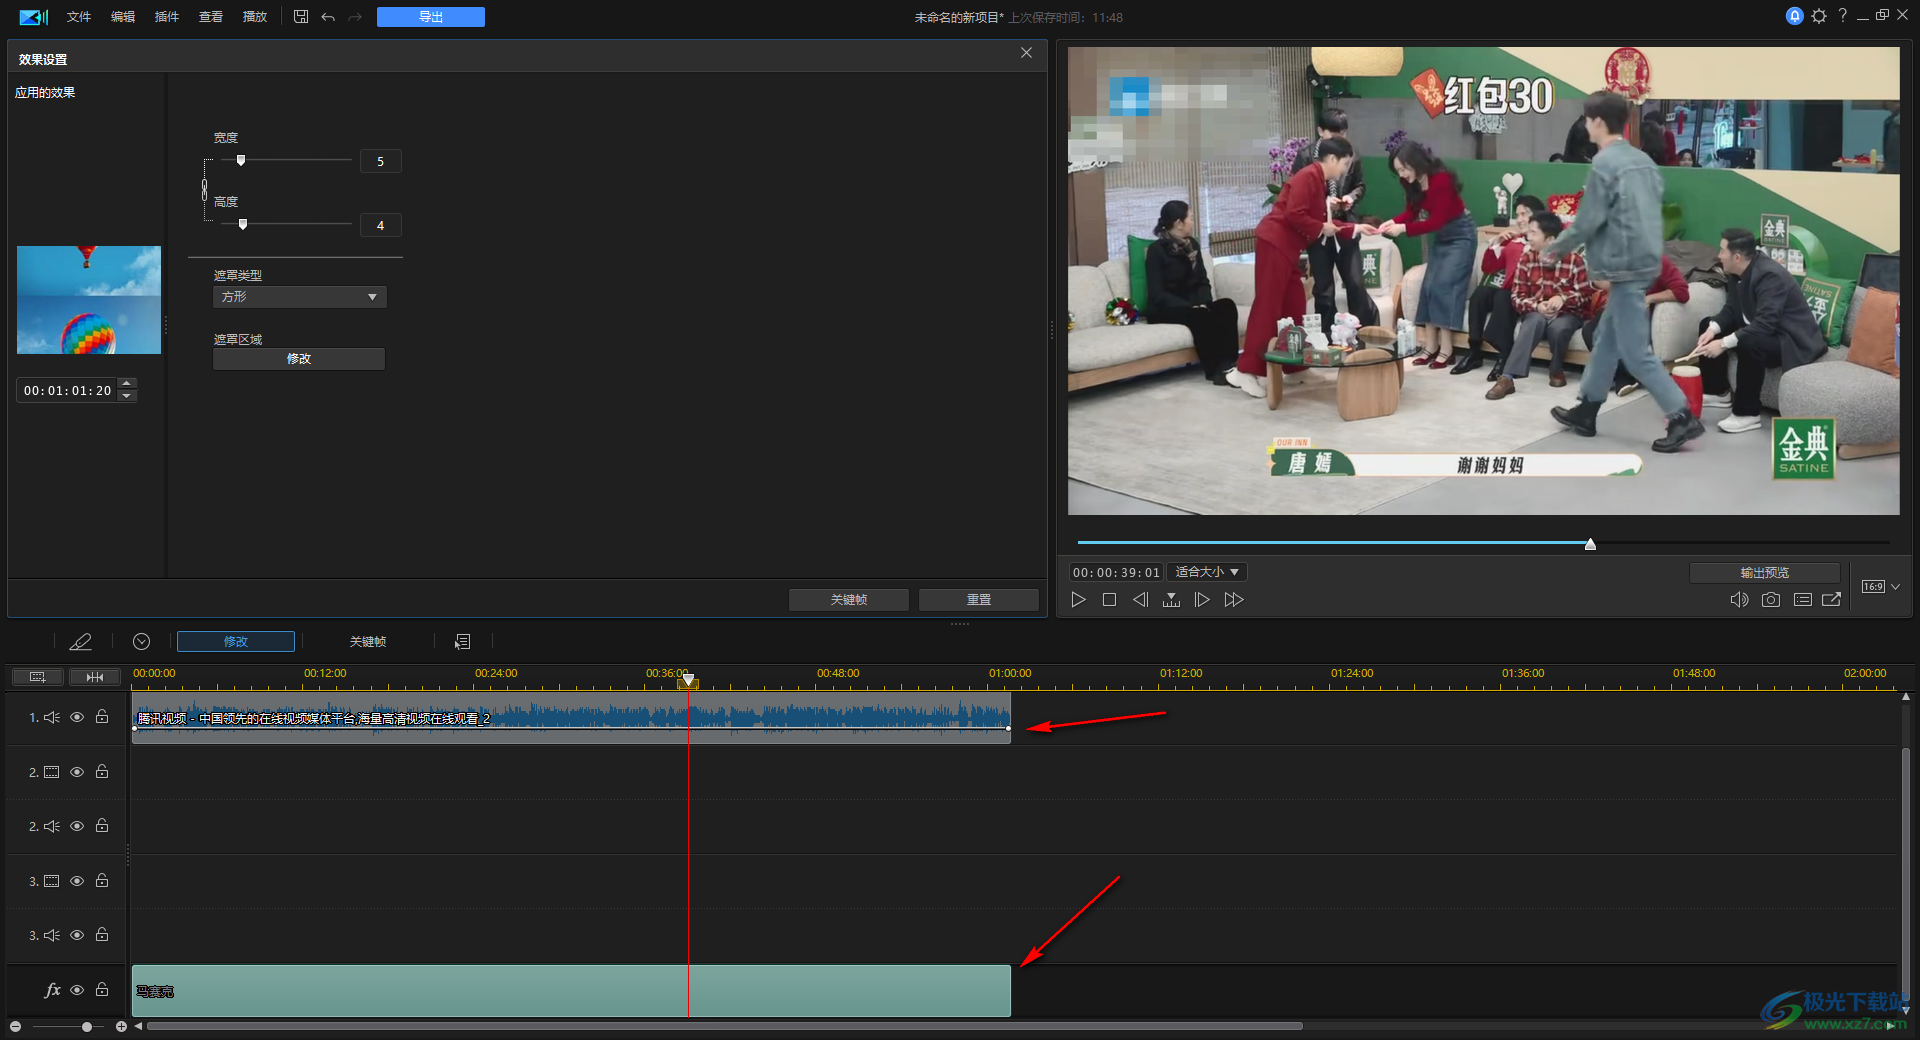The image size is (1920, 1040).
Task: Toggle the width-height link chain icon
Action: tap(205, 189)
